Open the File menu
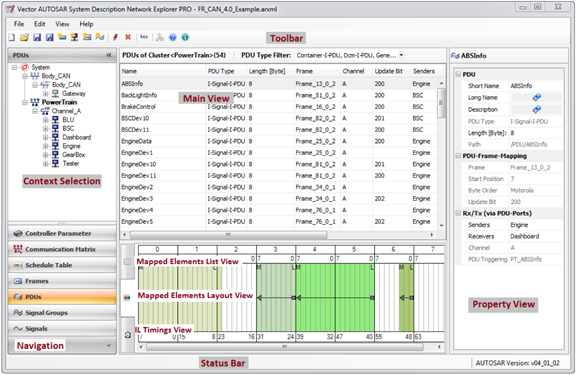This screenshot has width=576, height=375. 19,24
